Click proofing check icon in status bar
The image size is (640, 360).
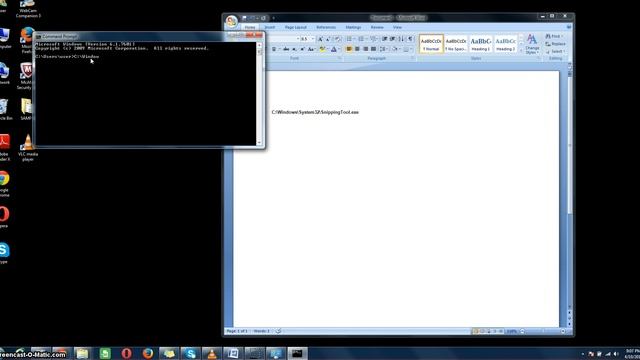[x=278, y=331]
